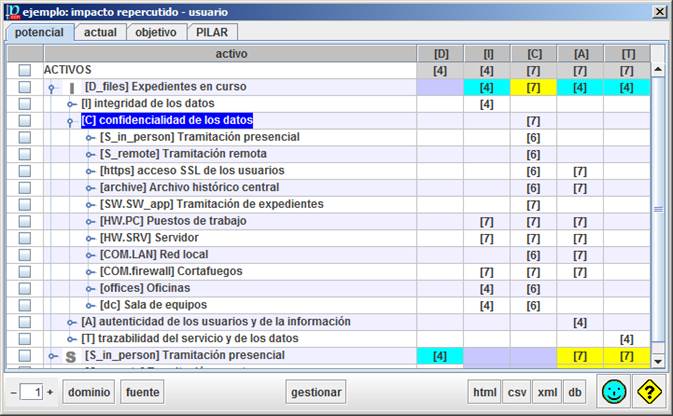Expand the trazabilidad del servicio node
673x416 pixels.
71,339
